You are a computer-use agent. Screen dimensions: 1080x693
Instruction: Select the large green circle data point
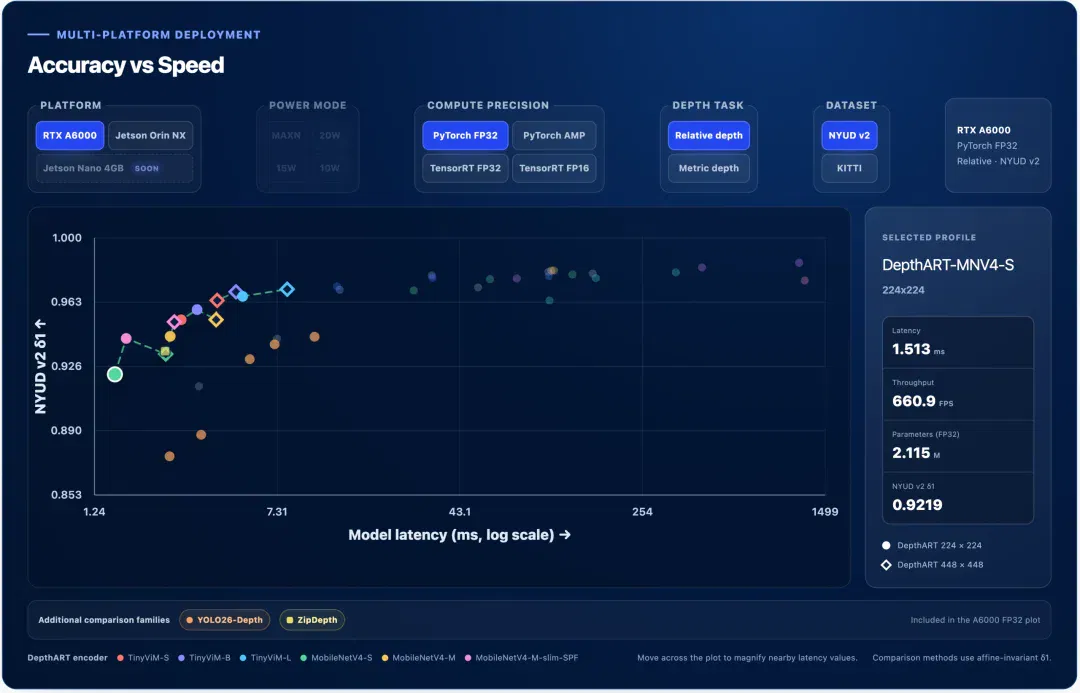115,374
